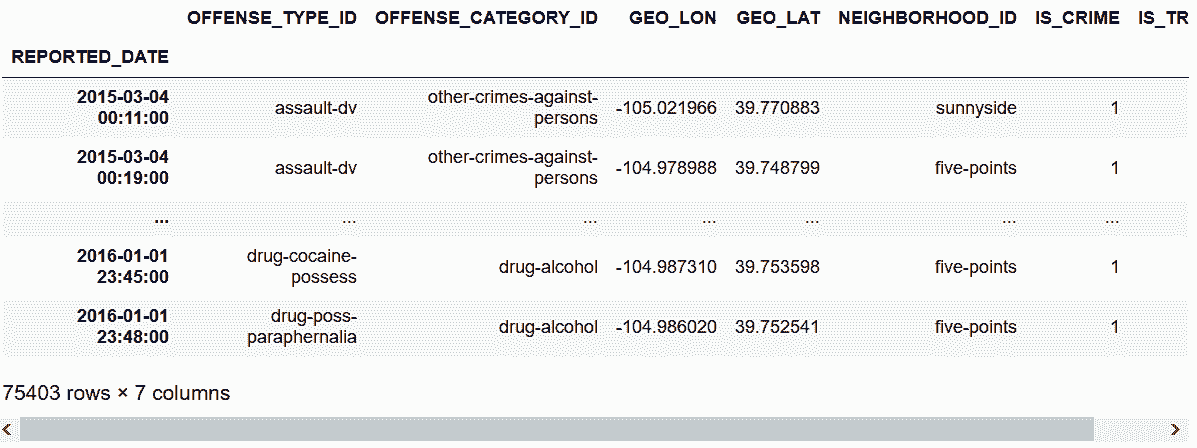Click the drug-poss-paraphernalia offense cell
The image size is (1197, 448).
point(301,327)
